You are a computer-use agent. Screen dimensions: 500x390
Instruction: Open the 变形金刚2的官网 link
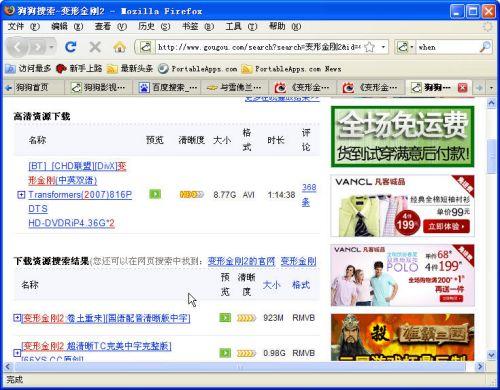click(241, 261)
